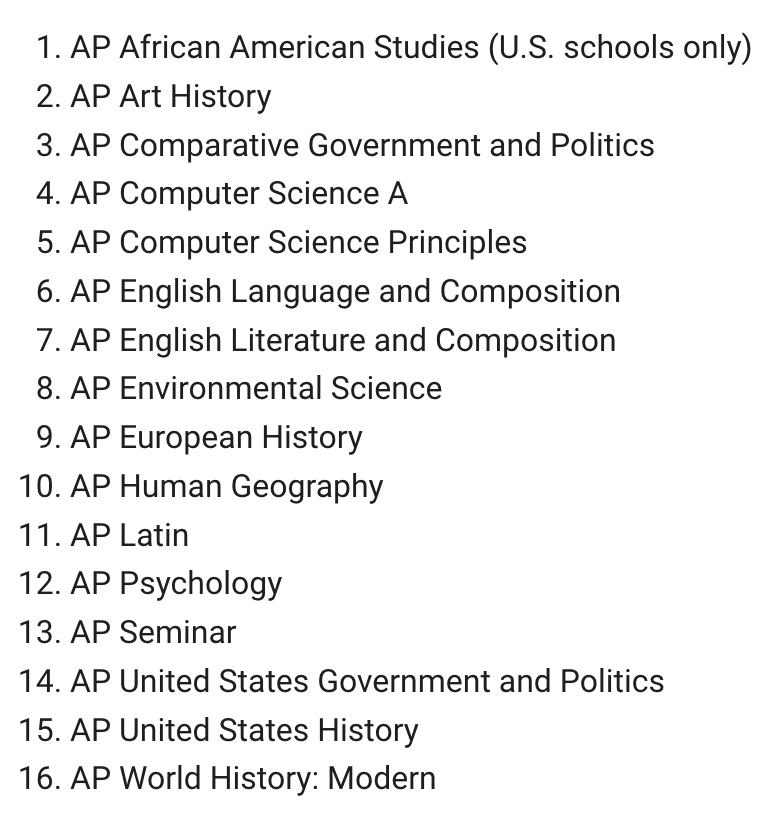Select AP Computer Science A item
Image resolution: width=784 pixels, height=816 pixels.
tap(239, 194)
